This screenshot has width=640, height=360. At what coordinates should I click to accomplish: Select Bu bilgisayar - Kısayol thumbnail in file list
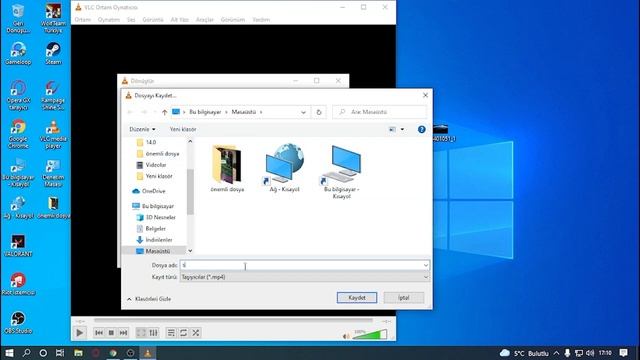(342, 172)
